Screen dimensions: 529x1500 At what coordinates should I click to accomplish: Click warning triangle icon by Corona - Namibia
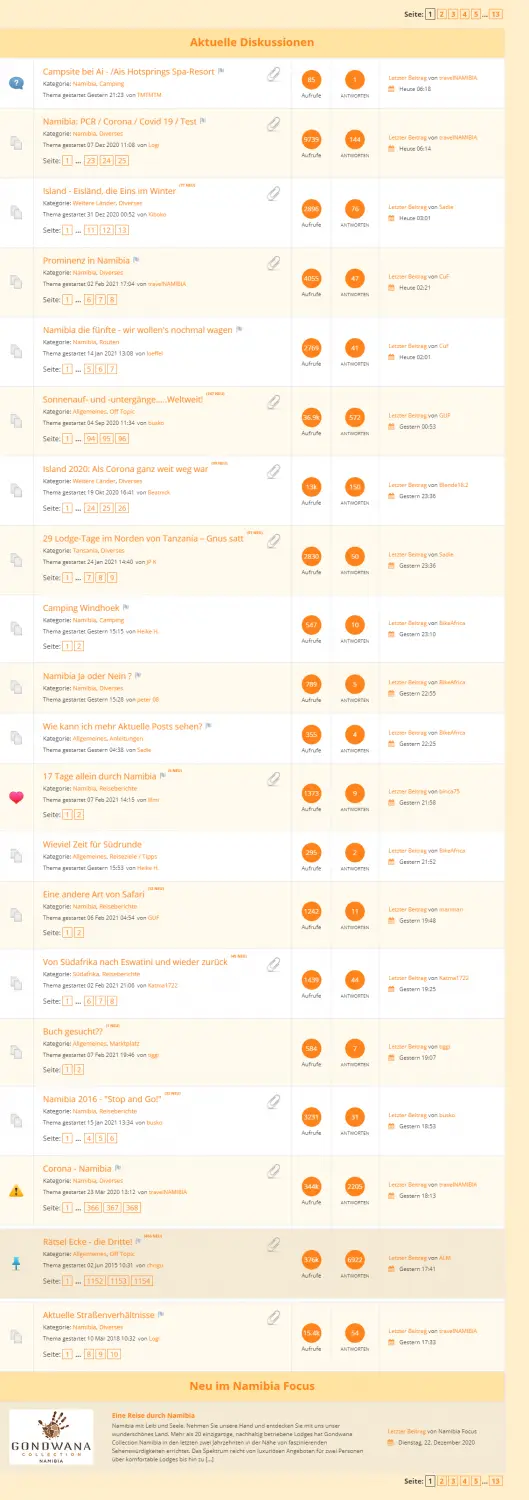click(x=16, y=1191)
